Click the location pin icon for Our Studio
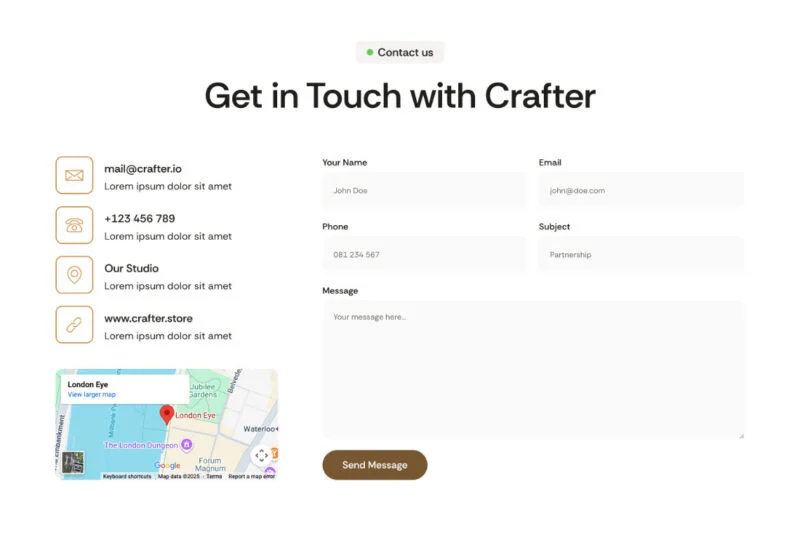 point(74,275)
